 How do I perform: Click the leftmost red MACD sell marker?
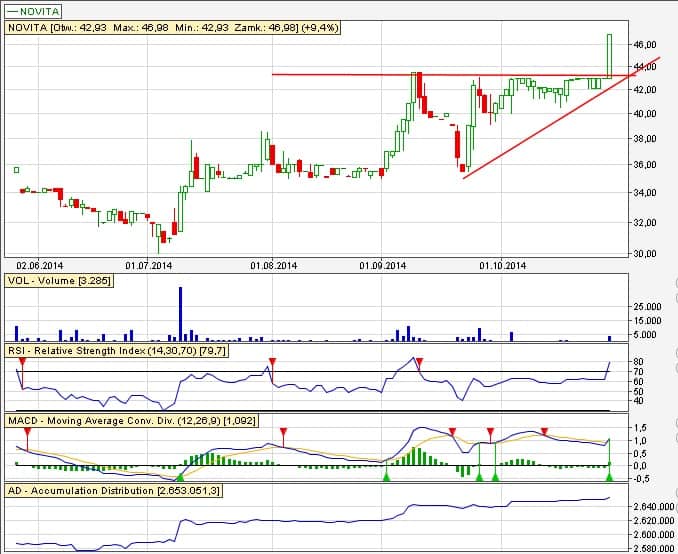(28, 432)
